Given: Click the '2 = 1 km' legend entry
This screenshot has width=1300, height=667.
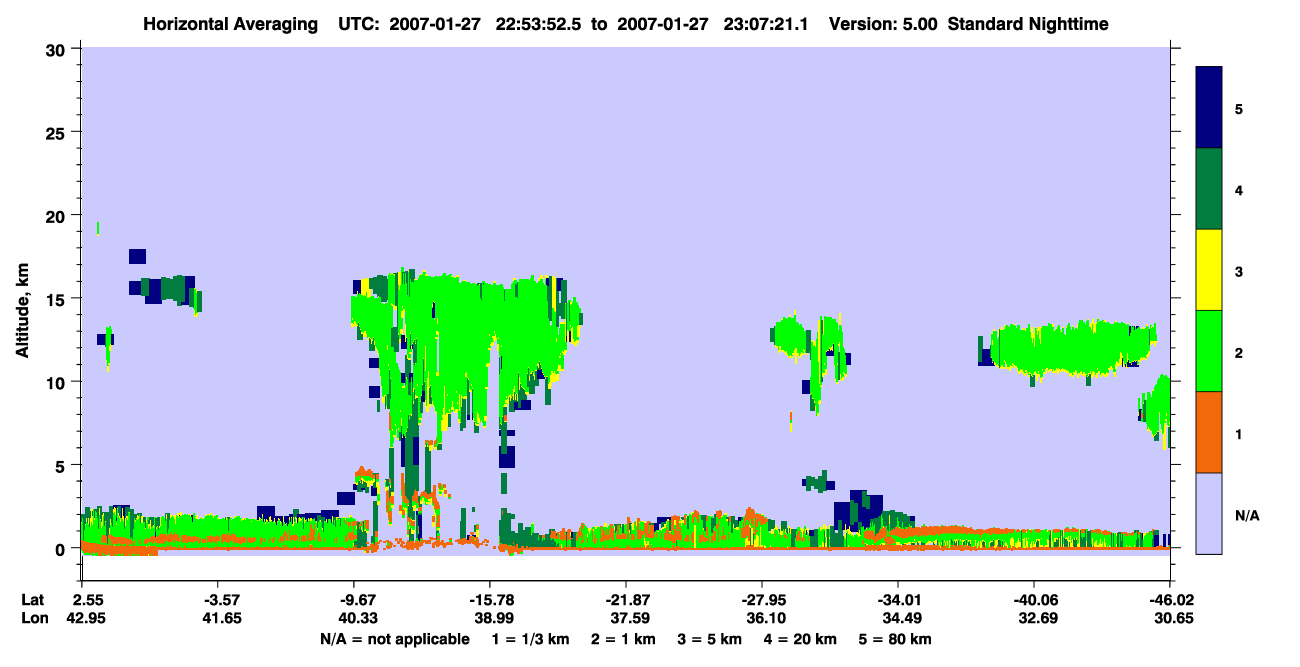Looking at the screenshot, I should 623,639.
